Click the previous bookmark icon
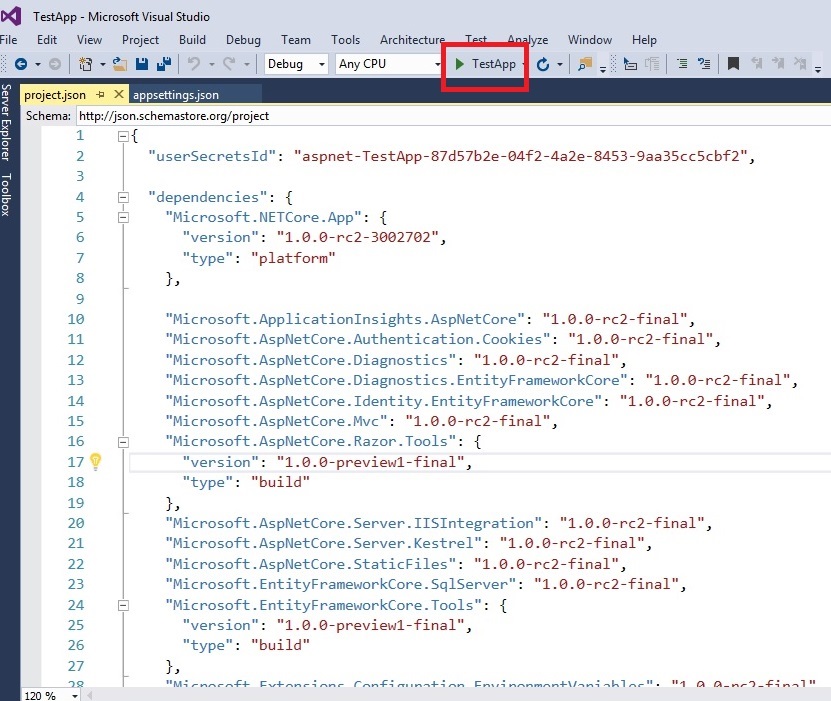This screenshot has height=701, width=831. click(756, 64)
